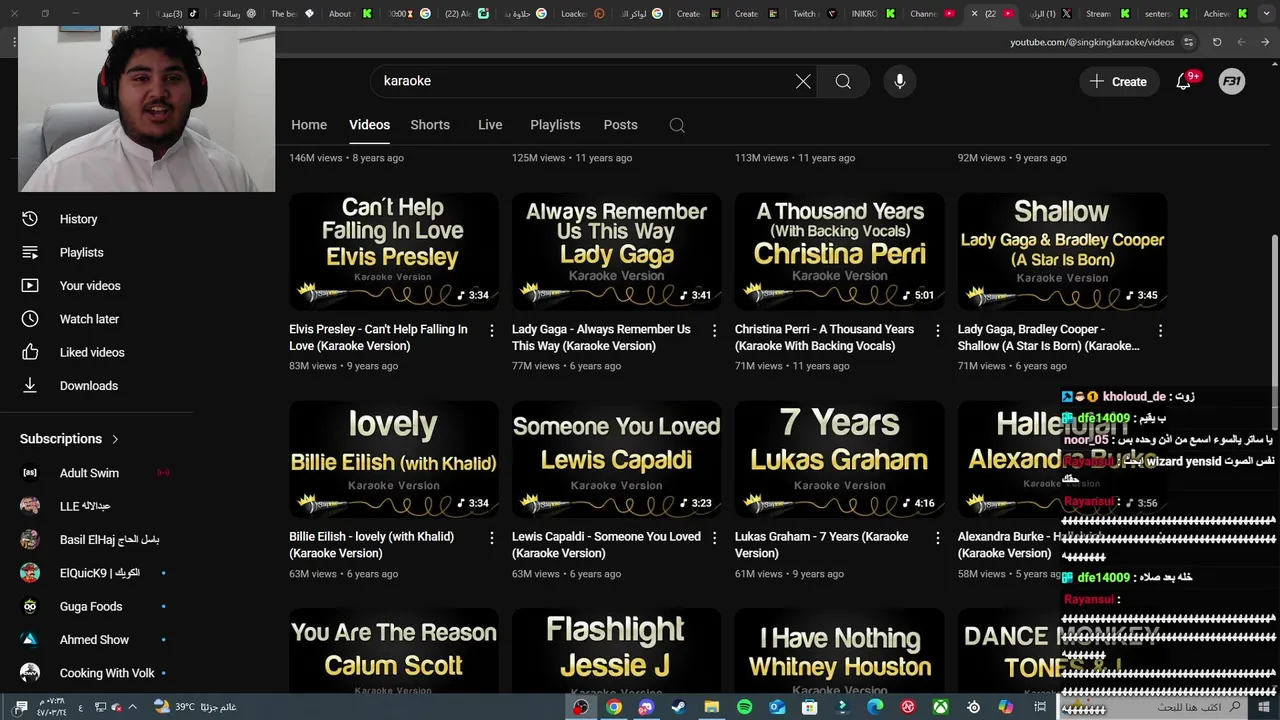The height and width of the screenshot is (720, 1280).
Task: Play I Have Nothing thumbnail
Action: pos(839,650)
